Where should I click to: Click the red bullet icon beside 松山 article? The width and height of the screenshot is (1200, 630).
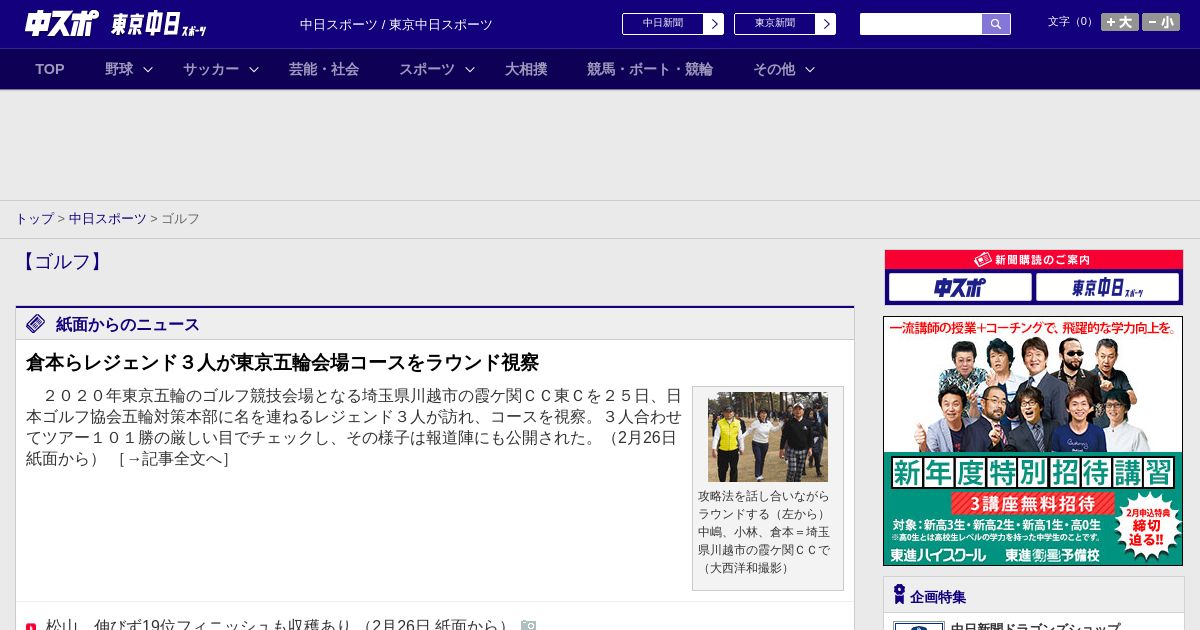click(31, 626)
